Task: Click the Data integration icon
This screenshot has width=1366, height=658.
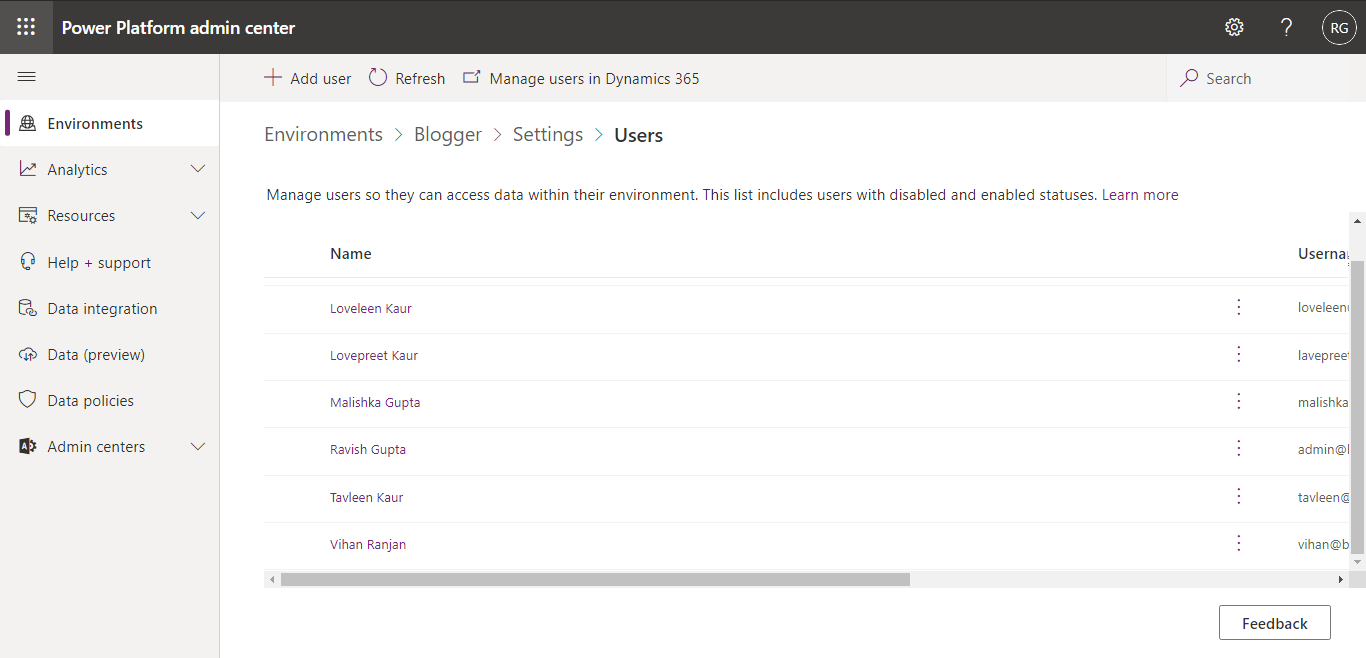Action: pos(28,308)
